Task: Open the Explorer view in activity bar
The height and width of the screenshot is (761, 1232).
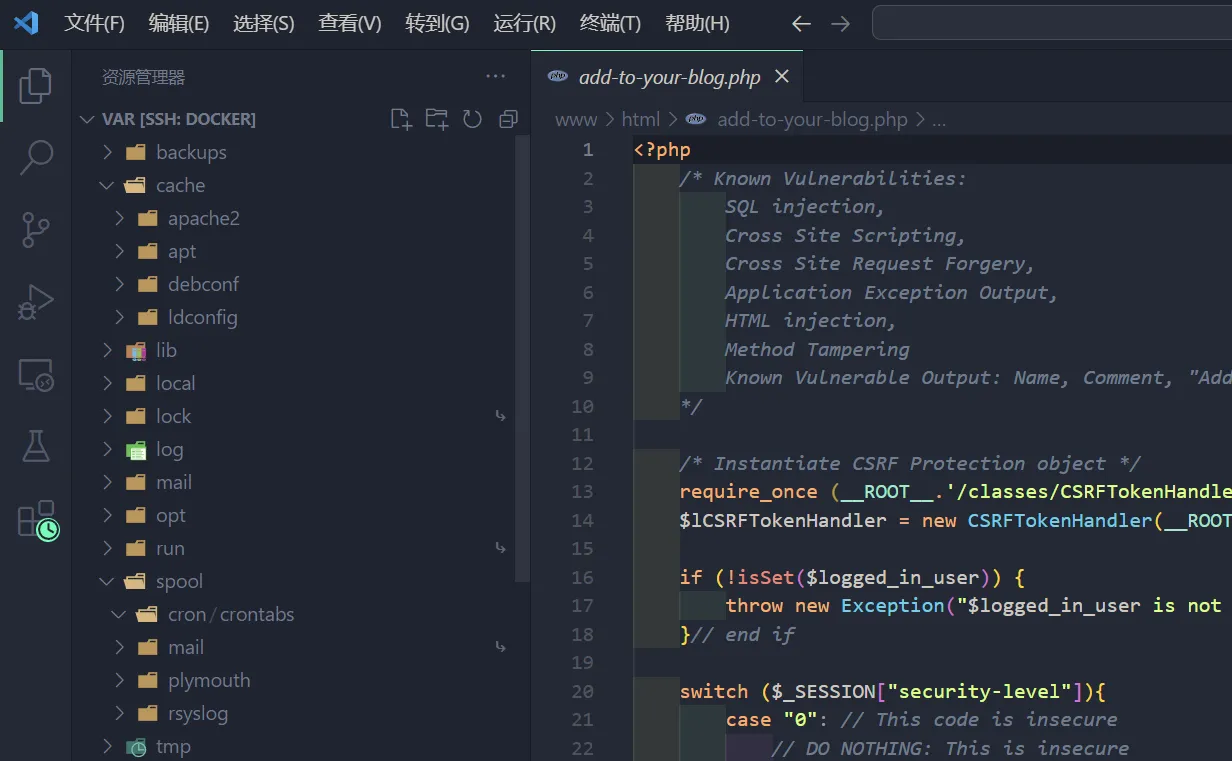Action: coord(36,86)
